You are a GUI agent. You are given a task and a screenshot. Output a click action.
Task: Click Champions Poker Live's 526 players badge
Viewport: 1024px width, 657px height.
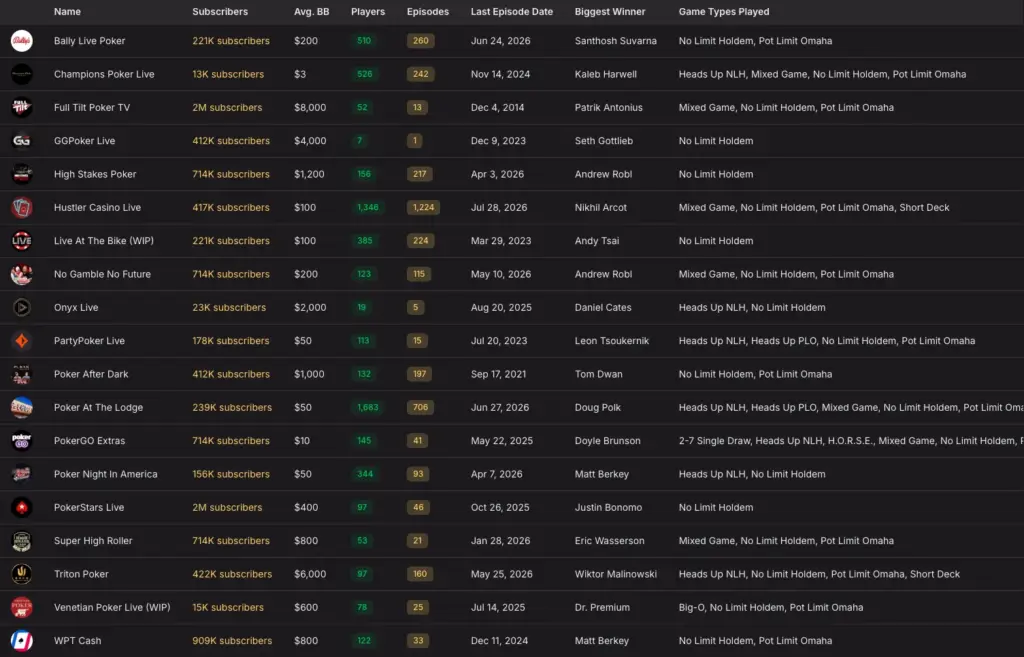(x=364, y=74)
